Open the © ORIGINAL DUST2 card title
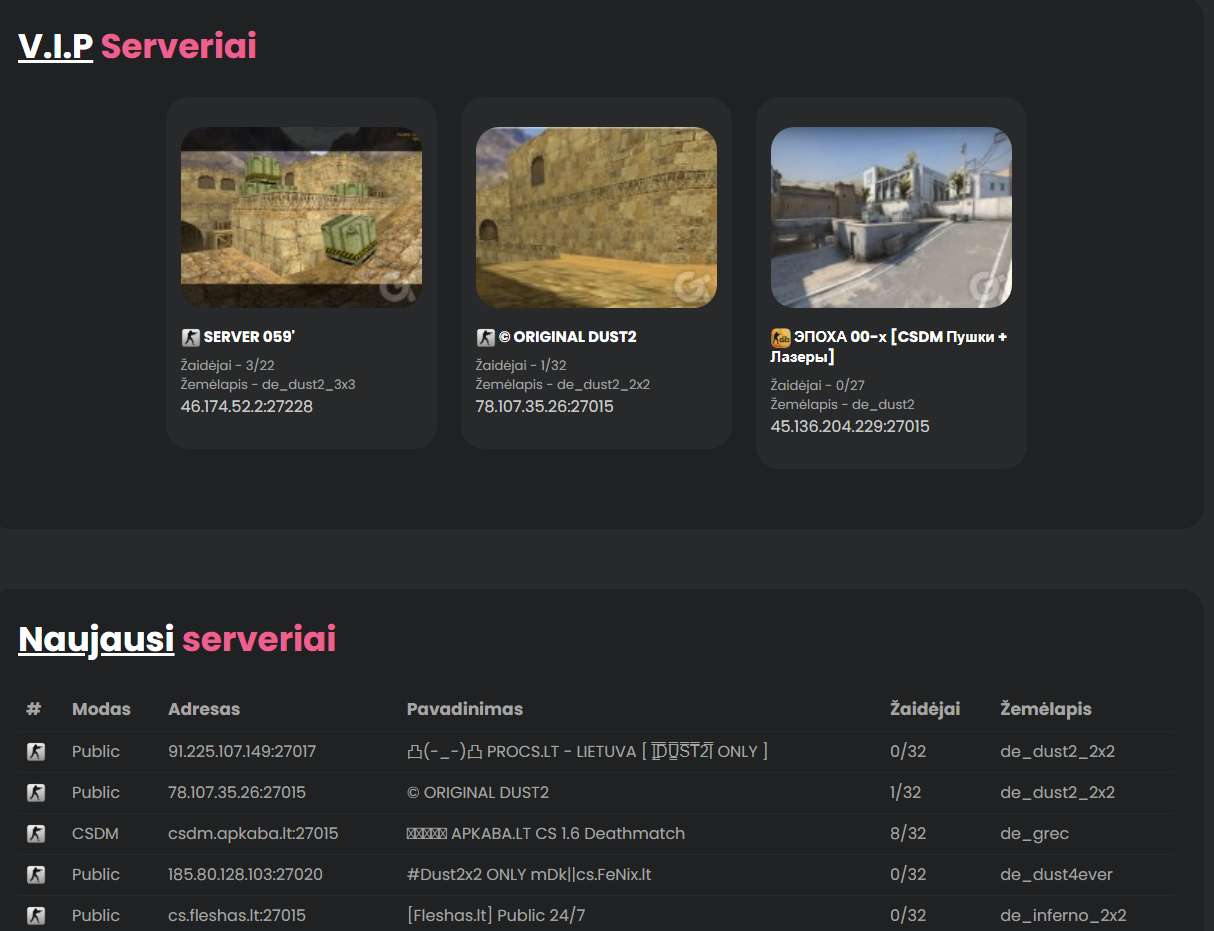This screenshot has width=1214, height=931. tap(567, 337)
